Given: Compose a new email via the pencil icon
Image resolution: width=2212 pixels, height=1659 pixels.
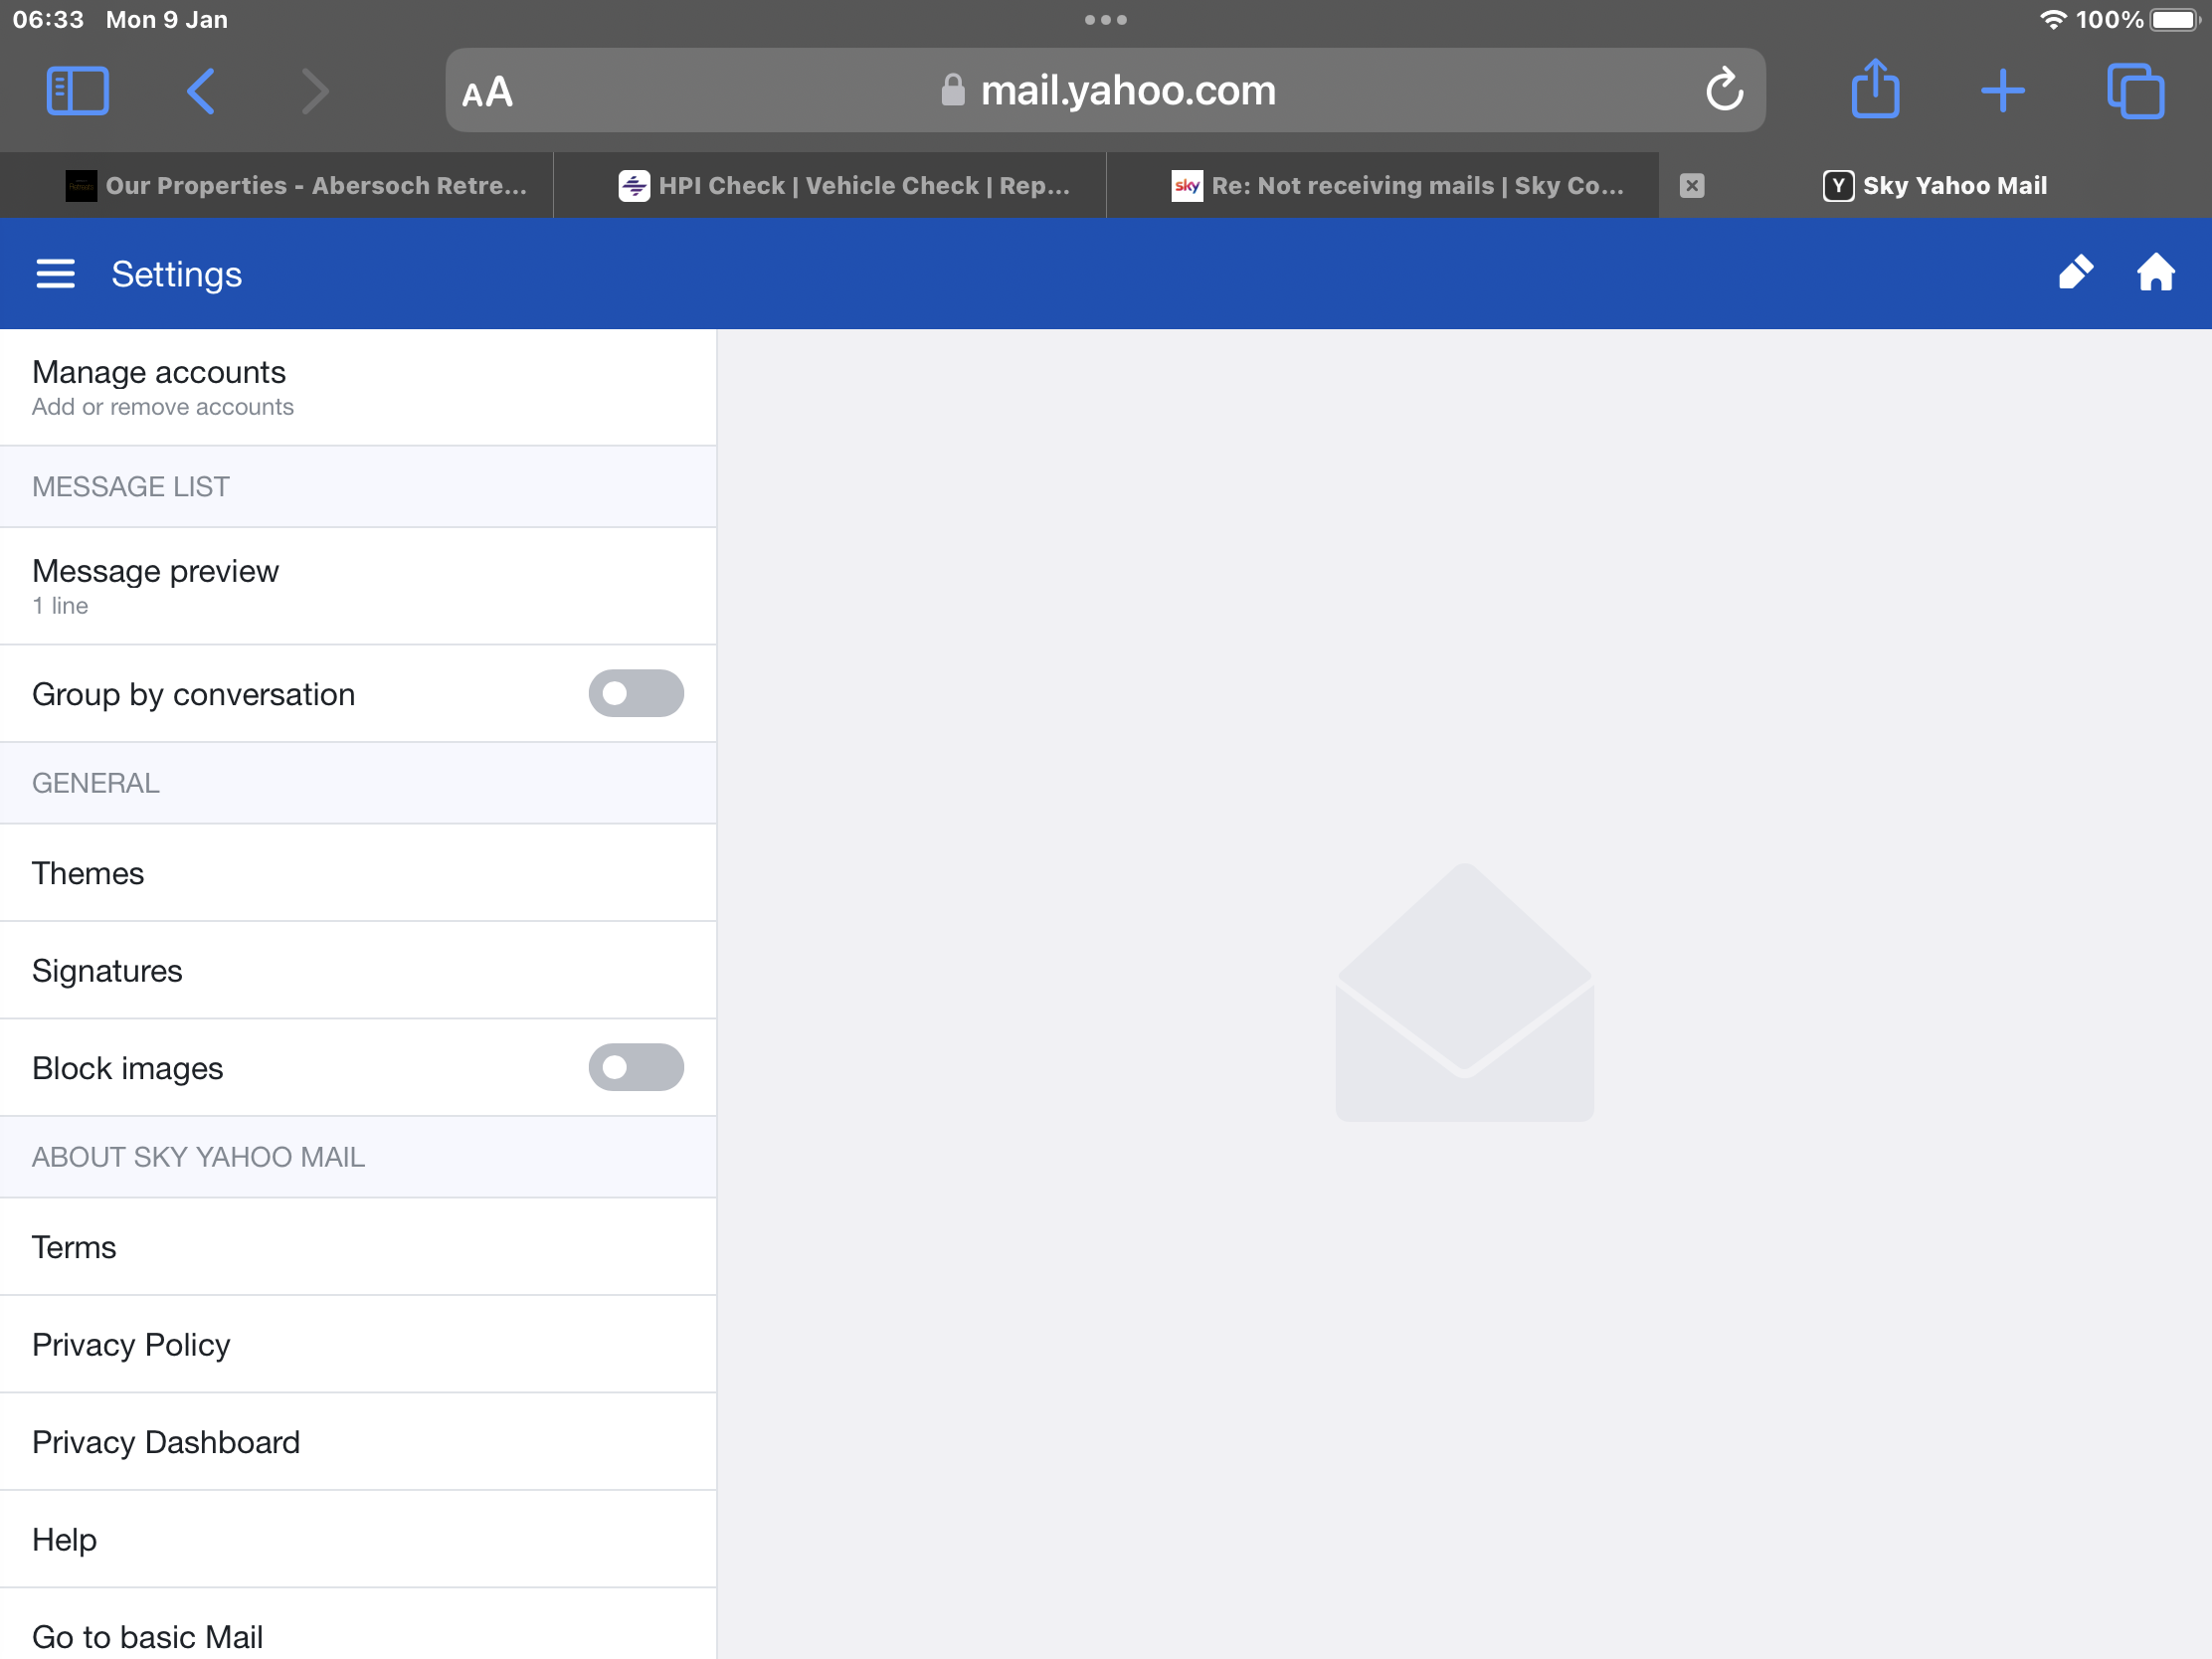Looking at the screenshot, I should pyautogui.click(x=2076, y=271).
